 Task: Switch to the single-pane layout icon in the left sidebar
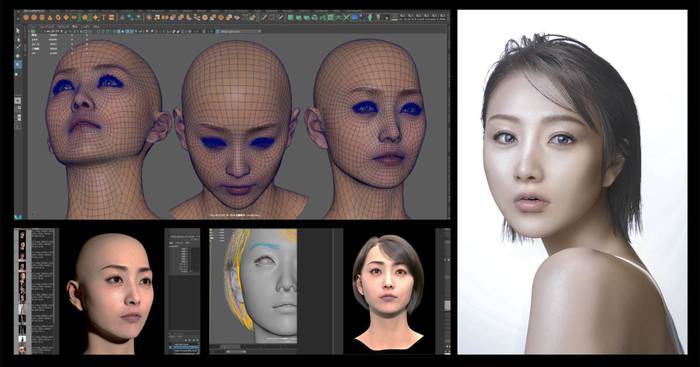18,101
